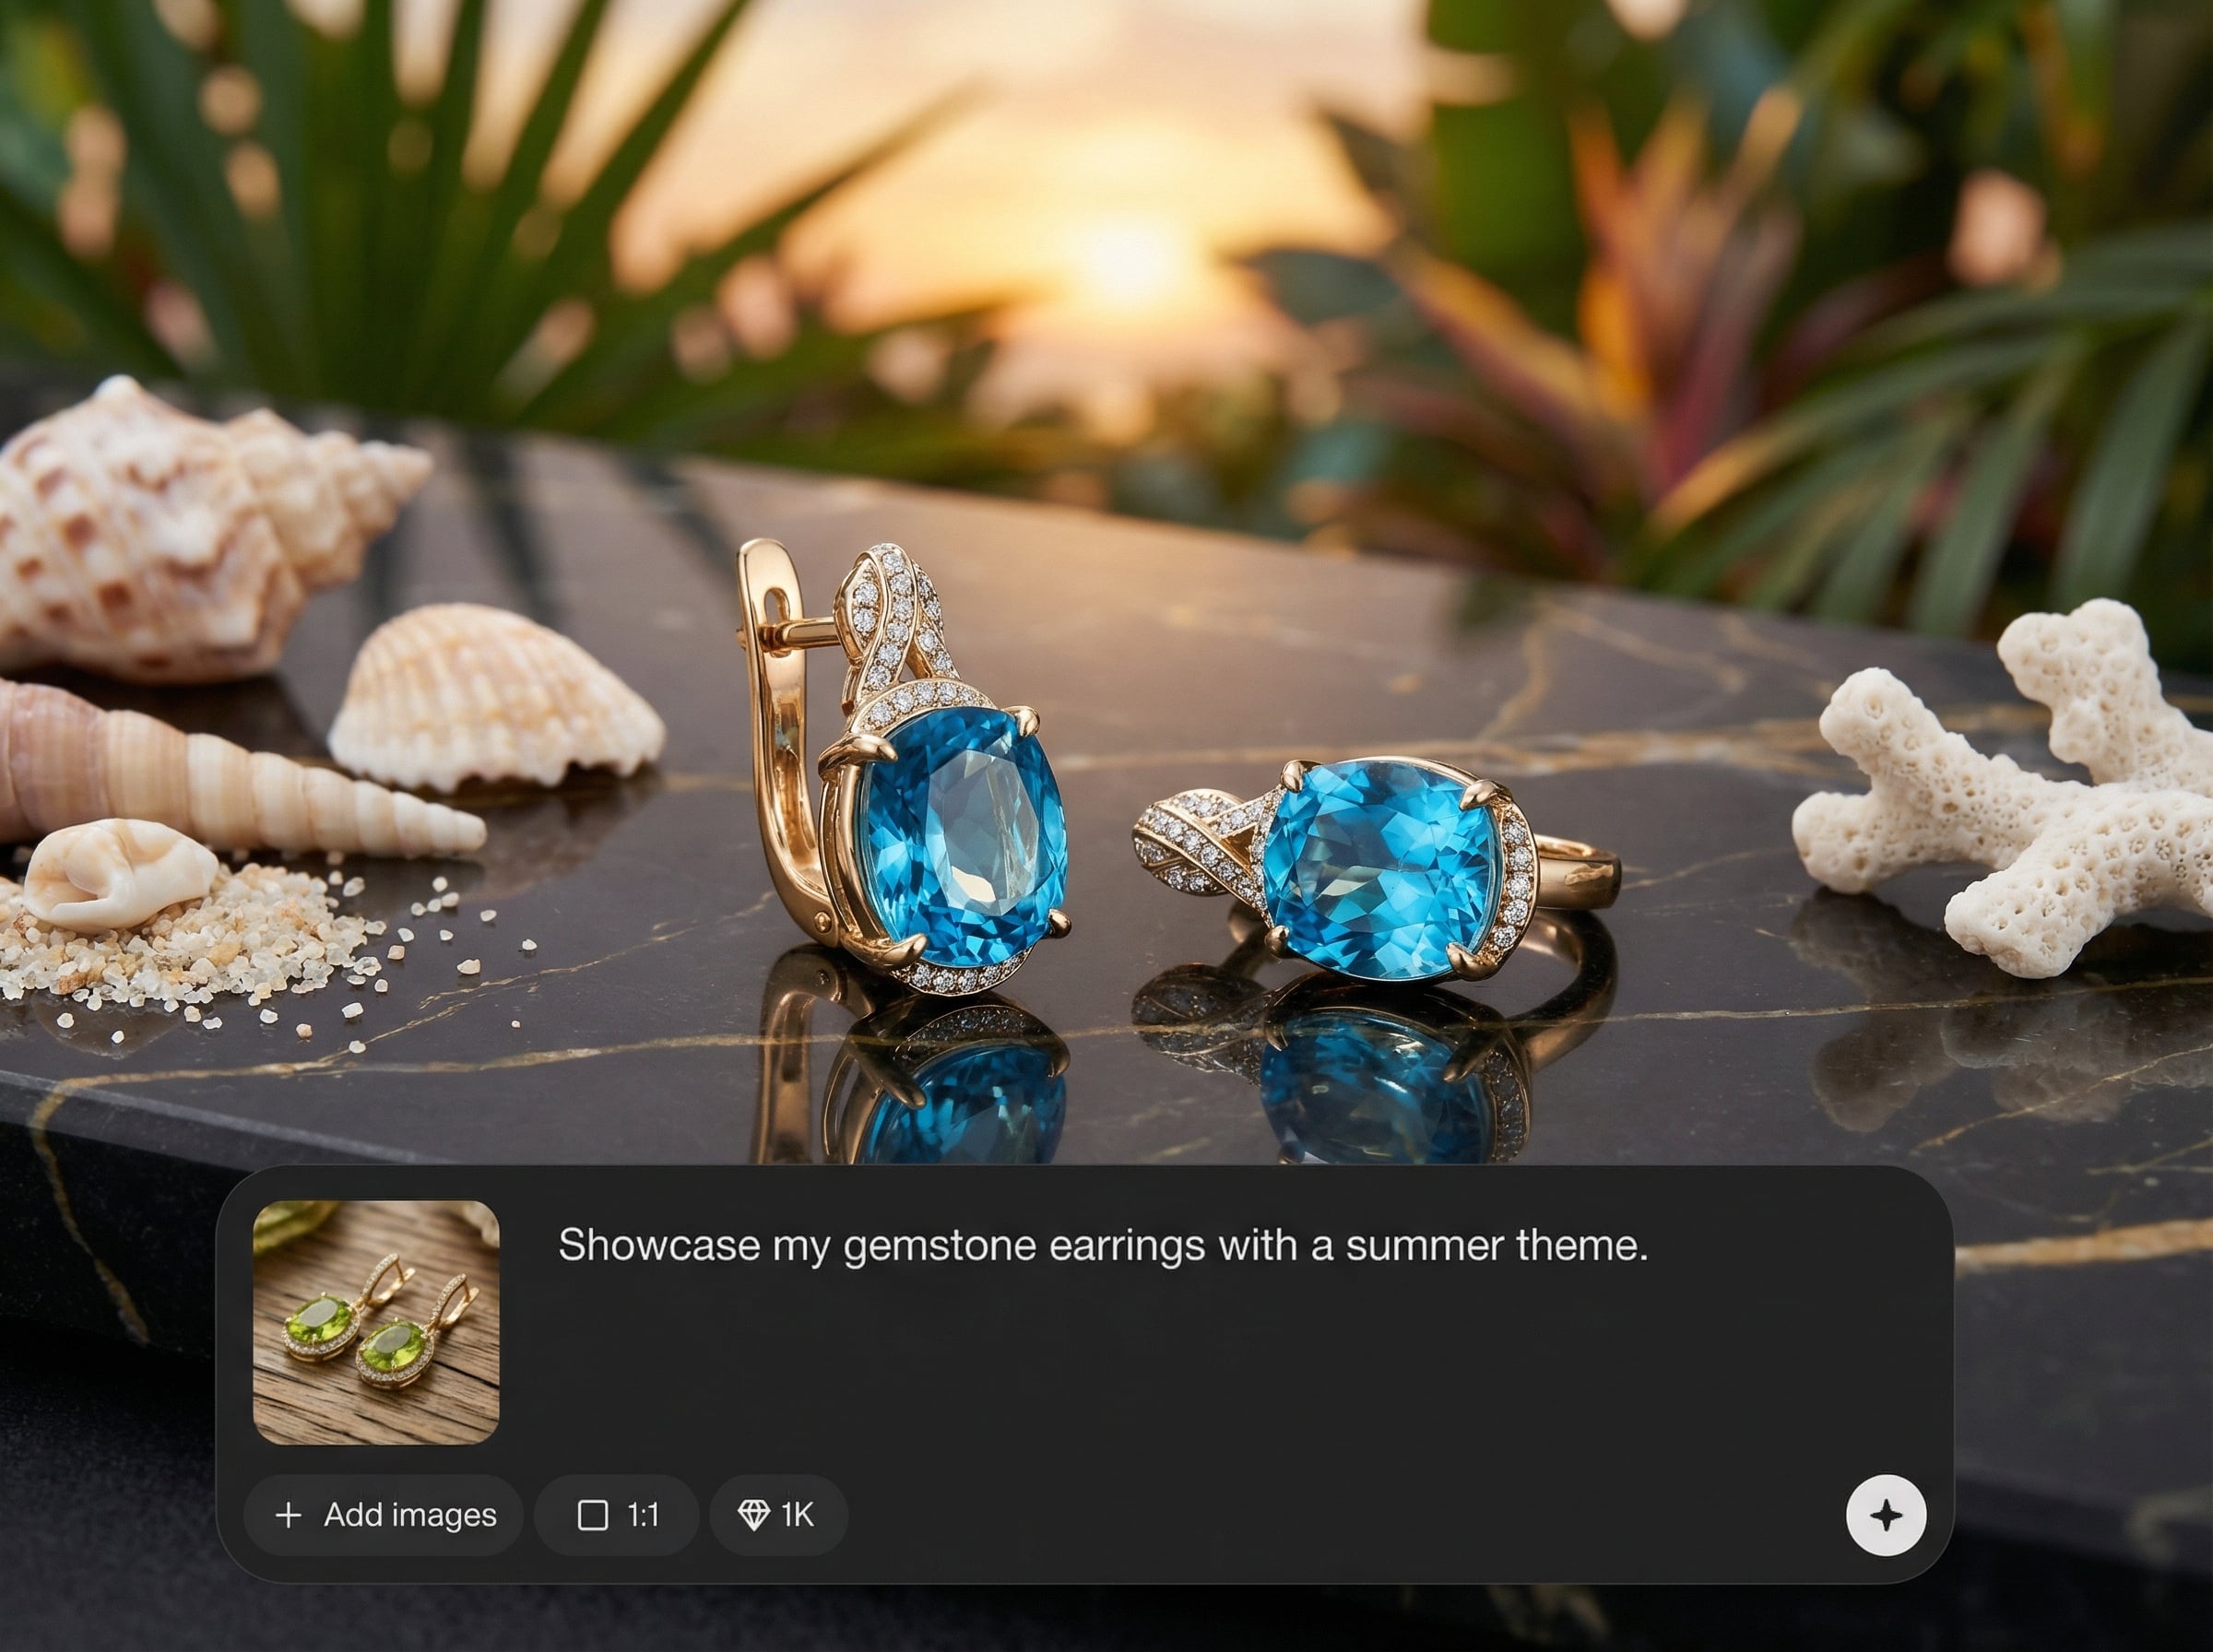The height and width of the screenshot is (1652, 2213).
Task: Click the square aspect ratio icon
Action: pyautogui.click(x=593, y=1515)
